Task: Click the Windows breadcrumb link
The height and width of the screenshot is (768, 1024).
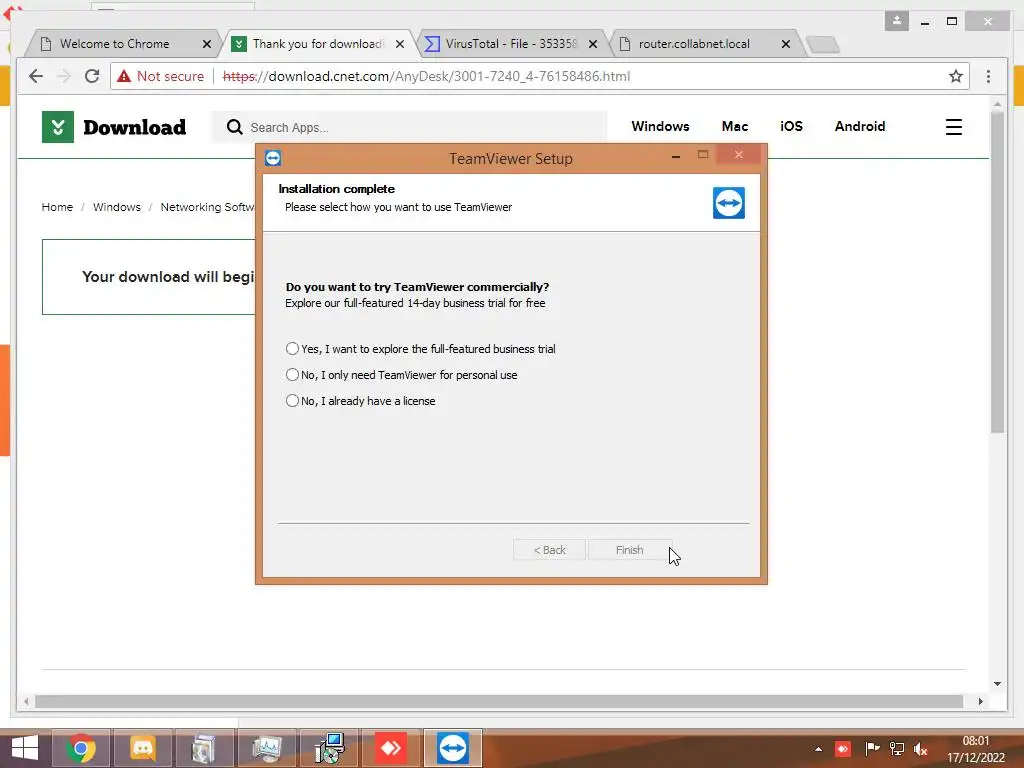Action: (x=117, y=207)
